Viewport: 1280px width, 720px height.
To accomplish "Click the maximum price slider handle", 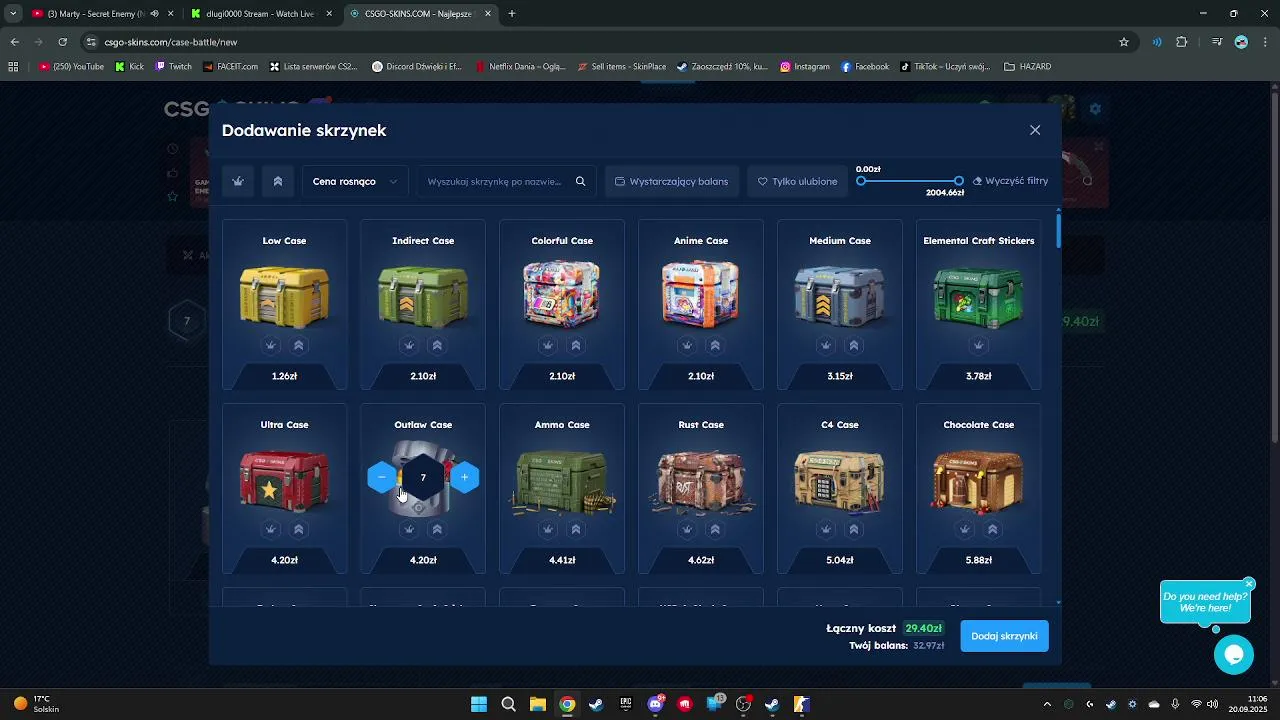I will click(958, 181).
